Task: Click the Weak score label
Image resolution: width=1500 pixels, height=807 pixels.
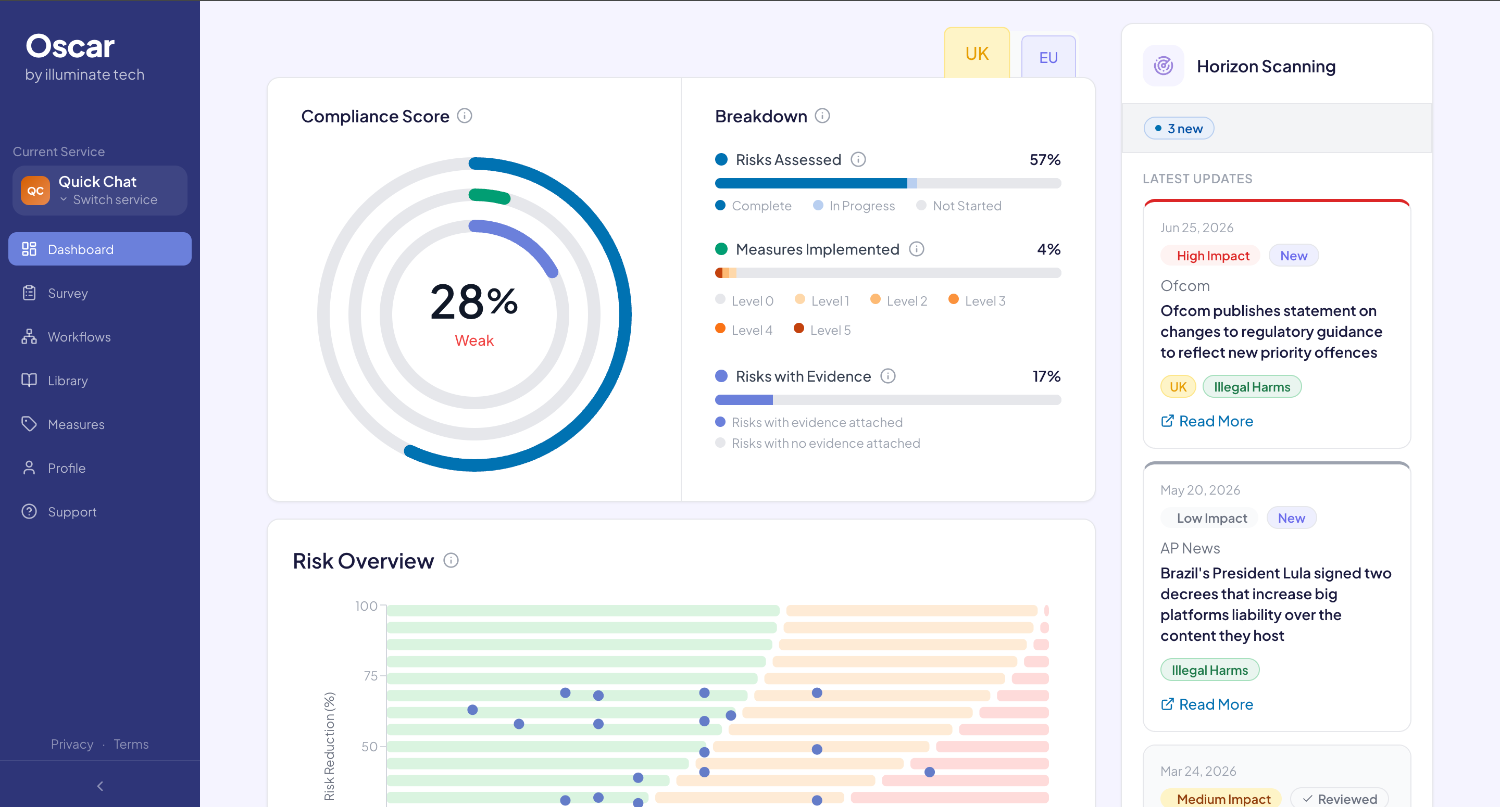Action: pyautogui.click(x=474, y=341)
